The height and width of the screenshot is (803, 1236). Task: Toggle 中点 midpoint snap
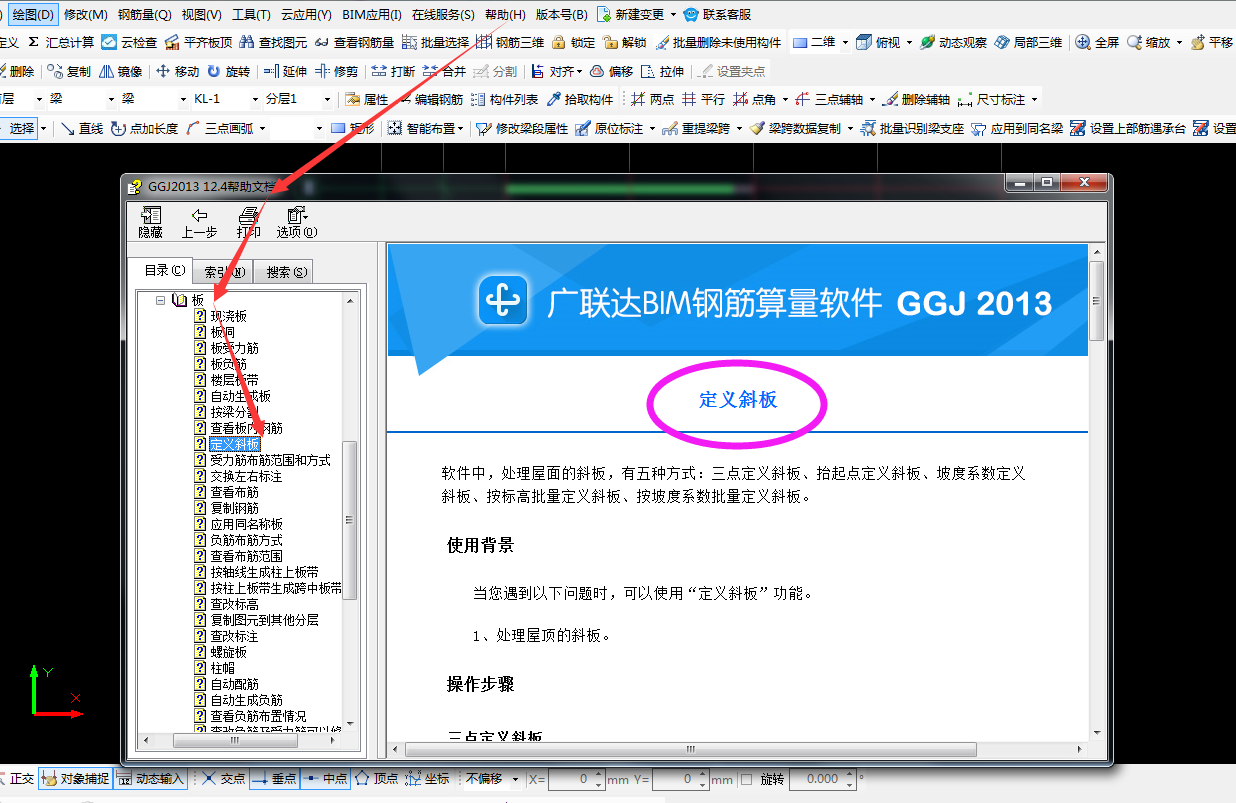click(325, 778)
